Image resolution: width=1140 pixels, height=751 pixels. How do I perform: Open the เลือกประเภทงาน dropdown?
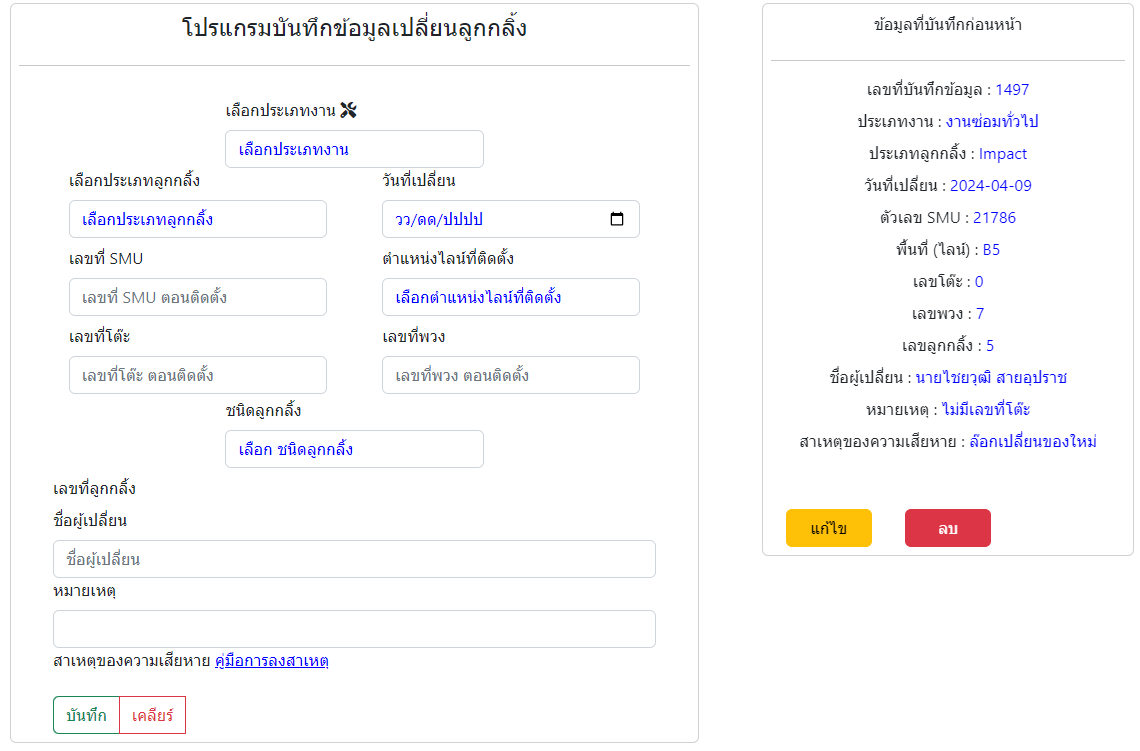click(354, 149)
